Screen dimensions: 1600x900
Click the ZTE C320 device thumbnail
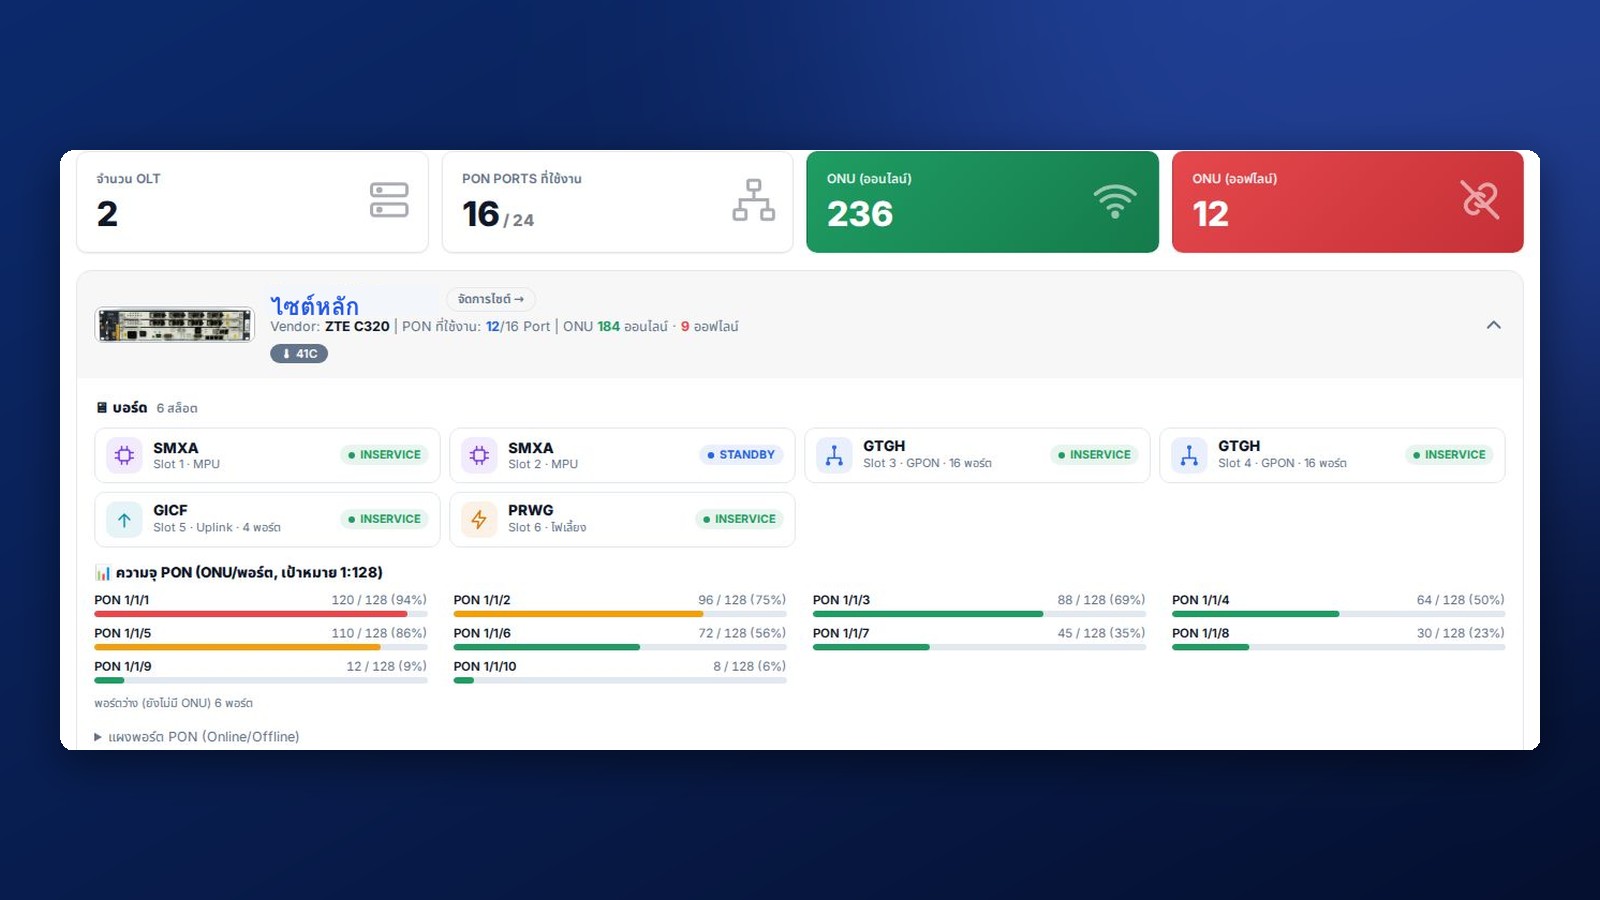pos(175,325)
